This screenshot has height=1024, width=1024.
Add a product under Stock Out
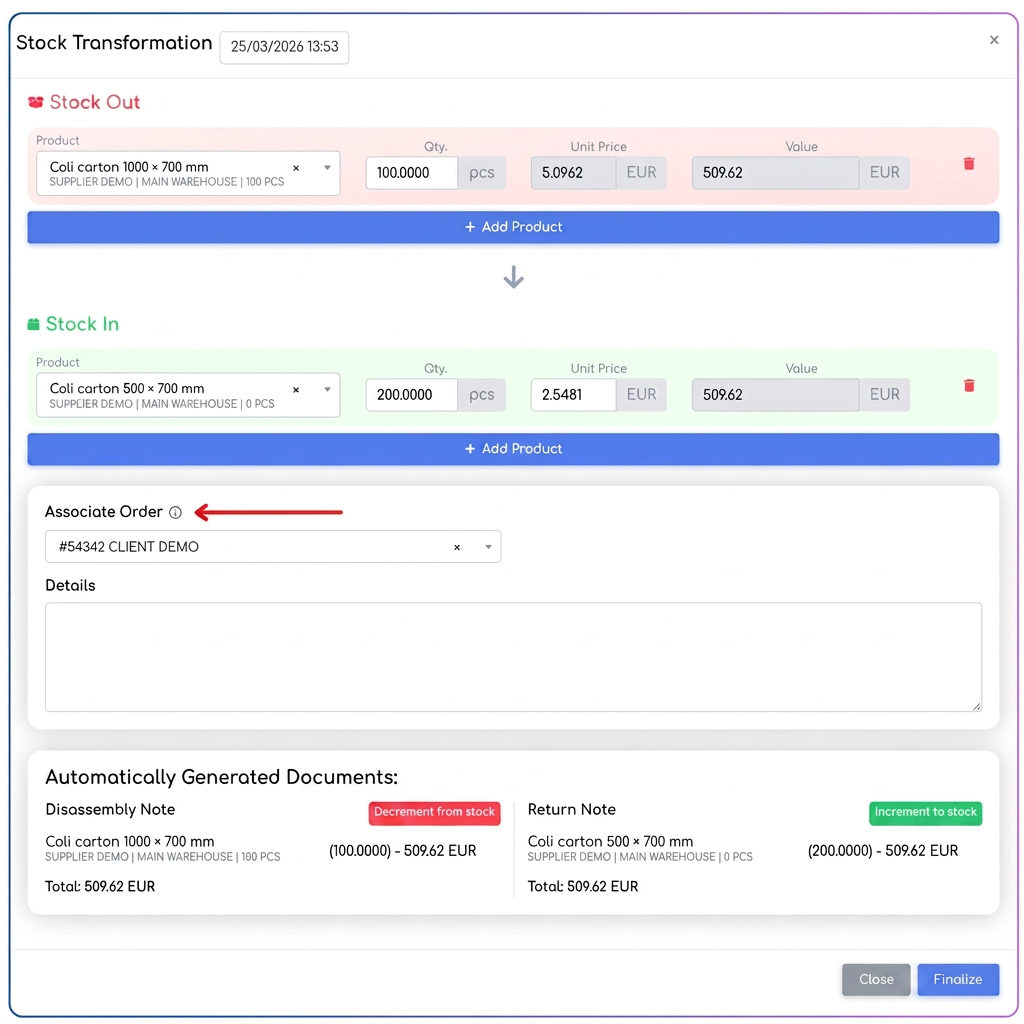click(513, 227)
